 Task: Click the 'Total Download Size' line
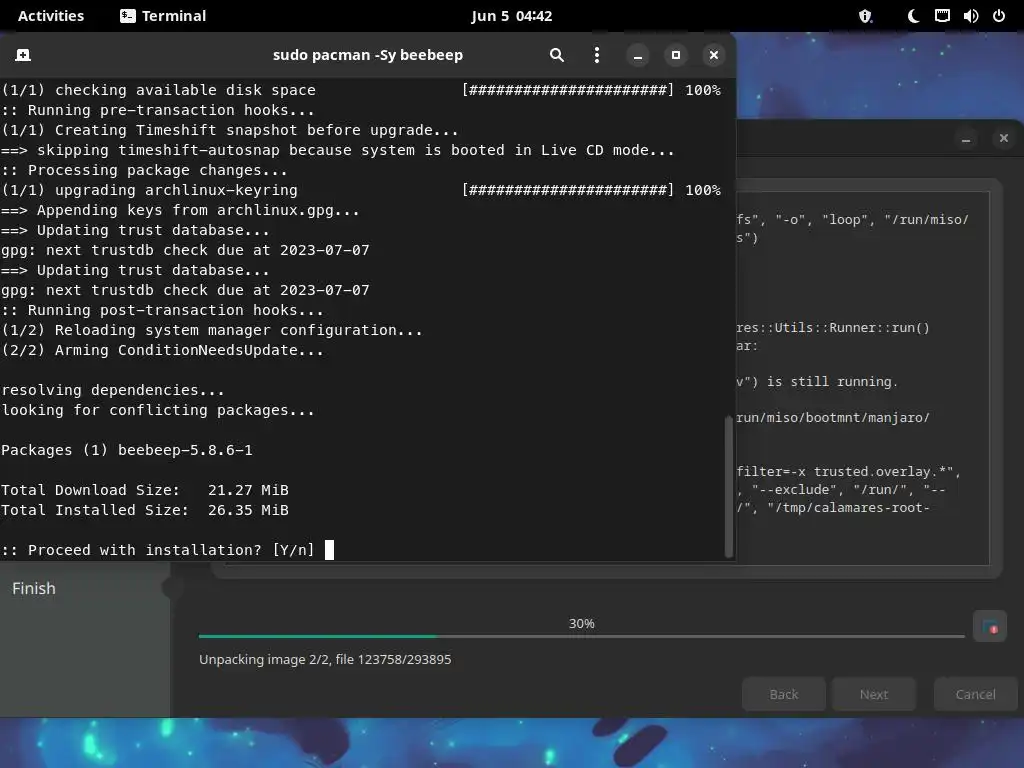point(144,490)
